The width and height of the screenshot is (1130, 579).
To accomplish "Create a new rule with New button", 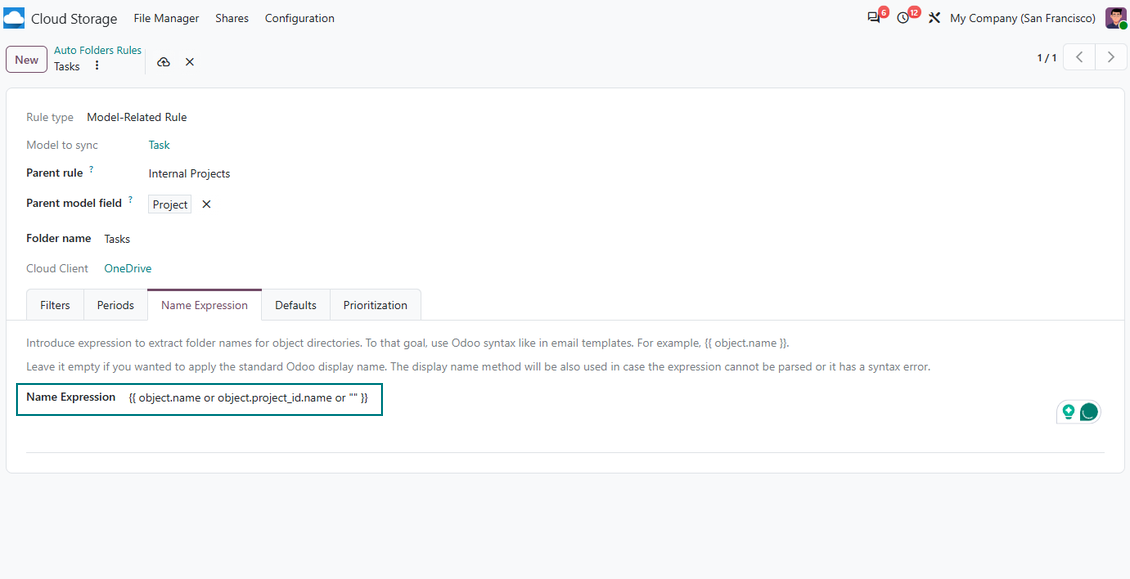I will pyautogui.click(x=27, y=60).
